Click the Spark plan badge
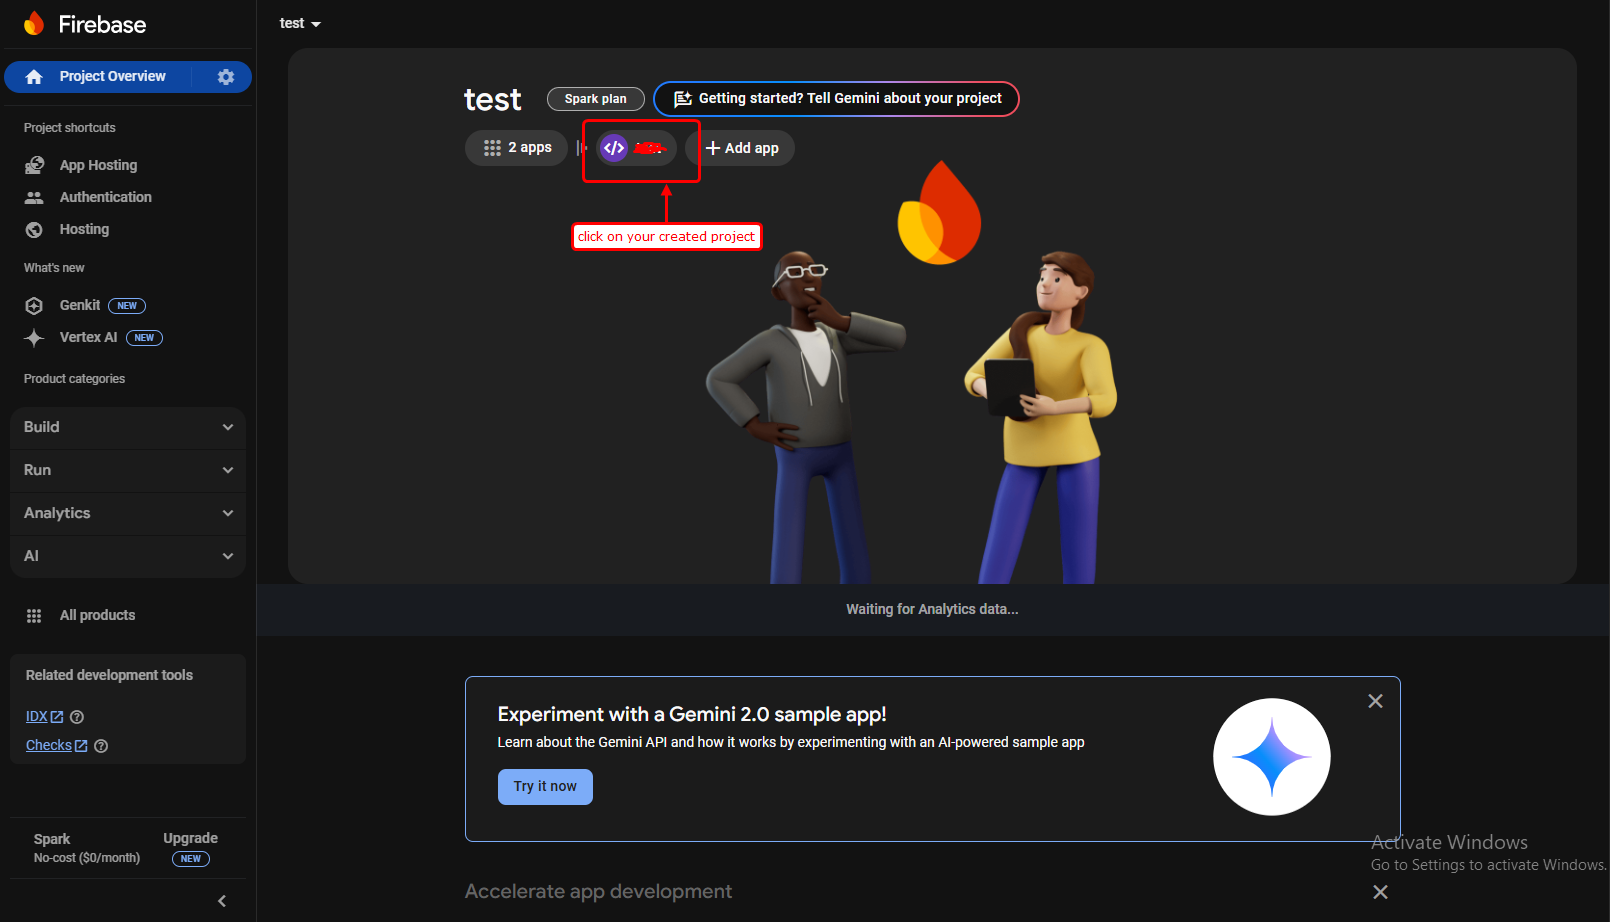 pos(595,99)
